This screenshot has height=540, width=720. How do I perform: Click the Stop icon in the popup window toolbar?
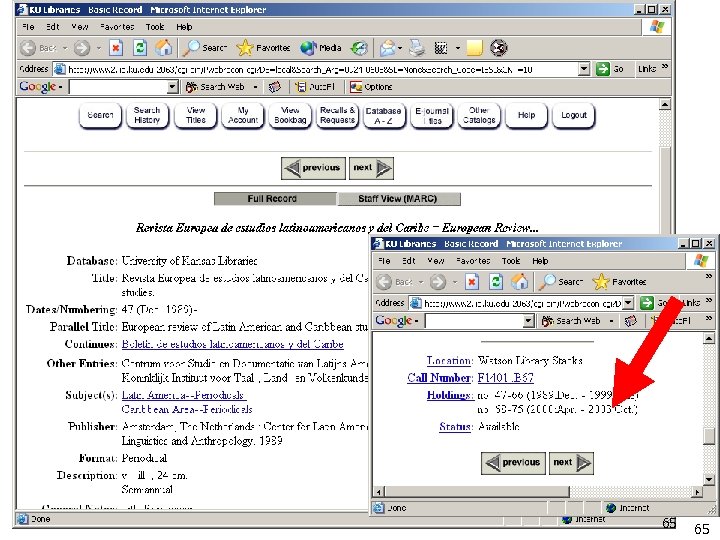coord(472,282)
